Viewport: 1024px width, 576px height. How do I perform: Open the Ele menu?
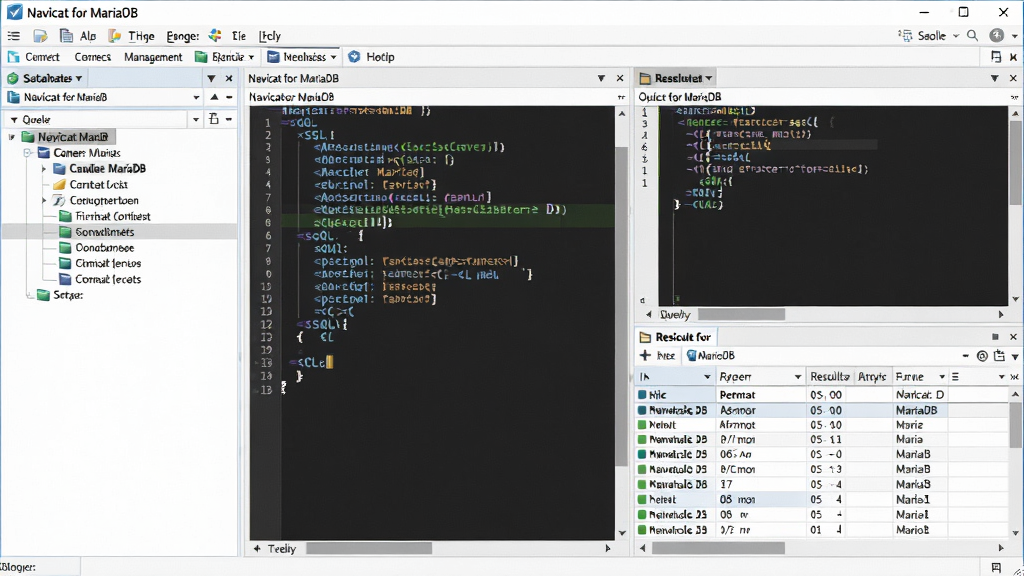pos(239,36)
